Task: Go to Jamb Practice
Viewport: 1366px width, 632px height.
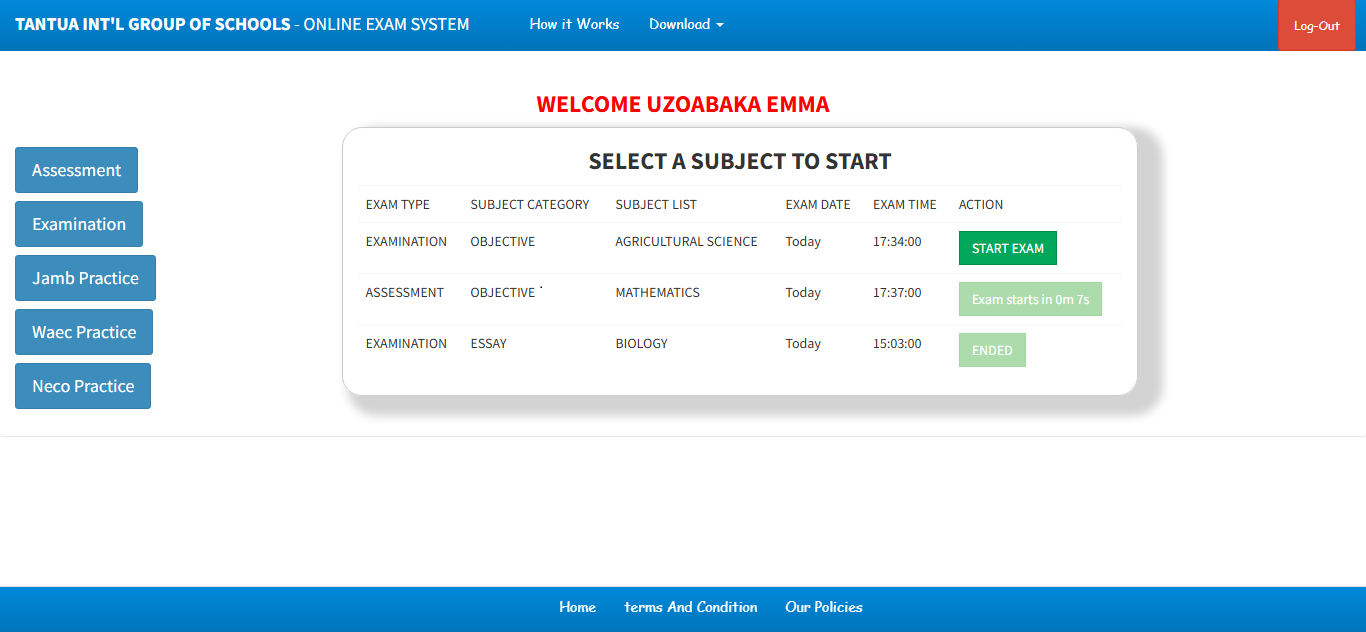Action: [x=85, y=278]
